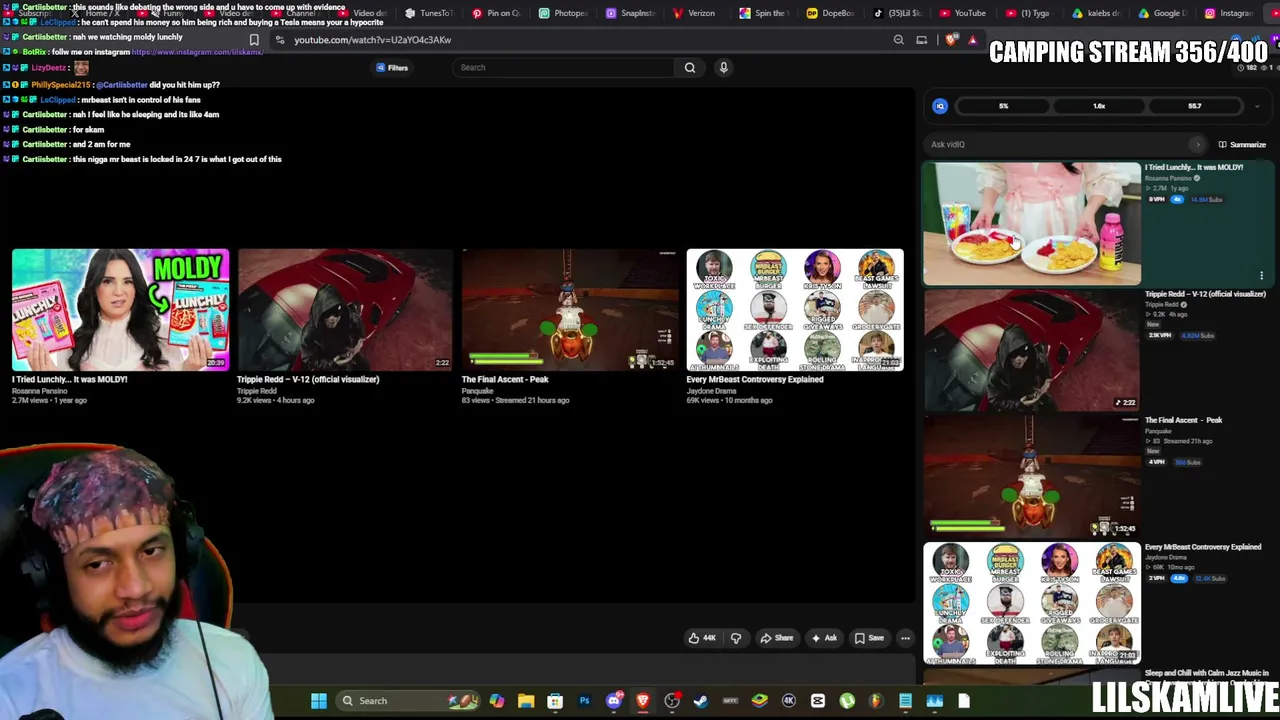1280x720 pixels.
Task: Switch to the Photopea tab
Action: pyautogui.click(x=563, y=13)
